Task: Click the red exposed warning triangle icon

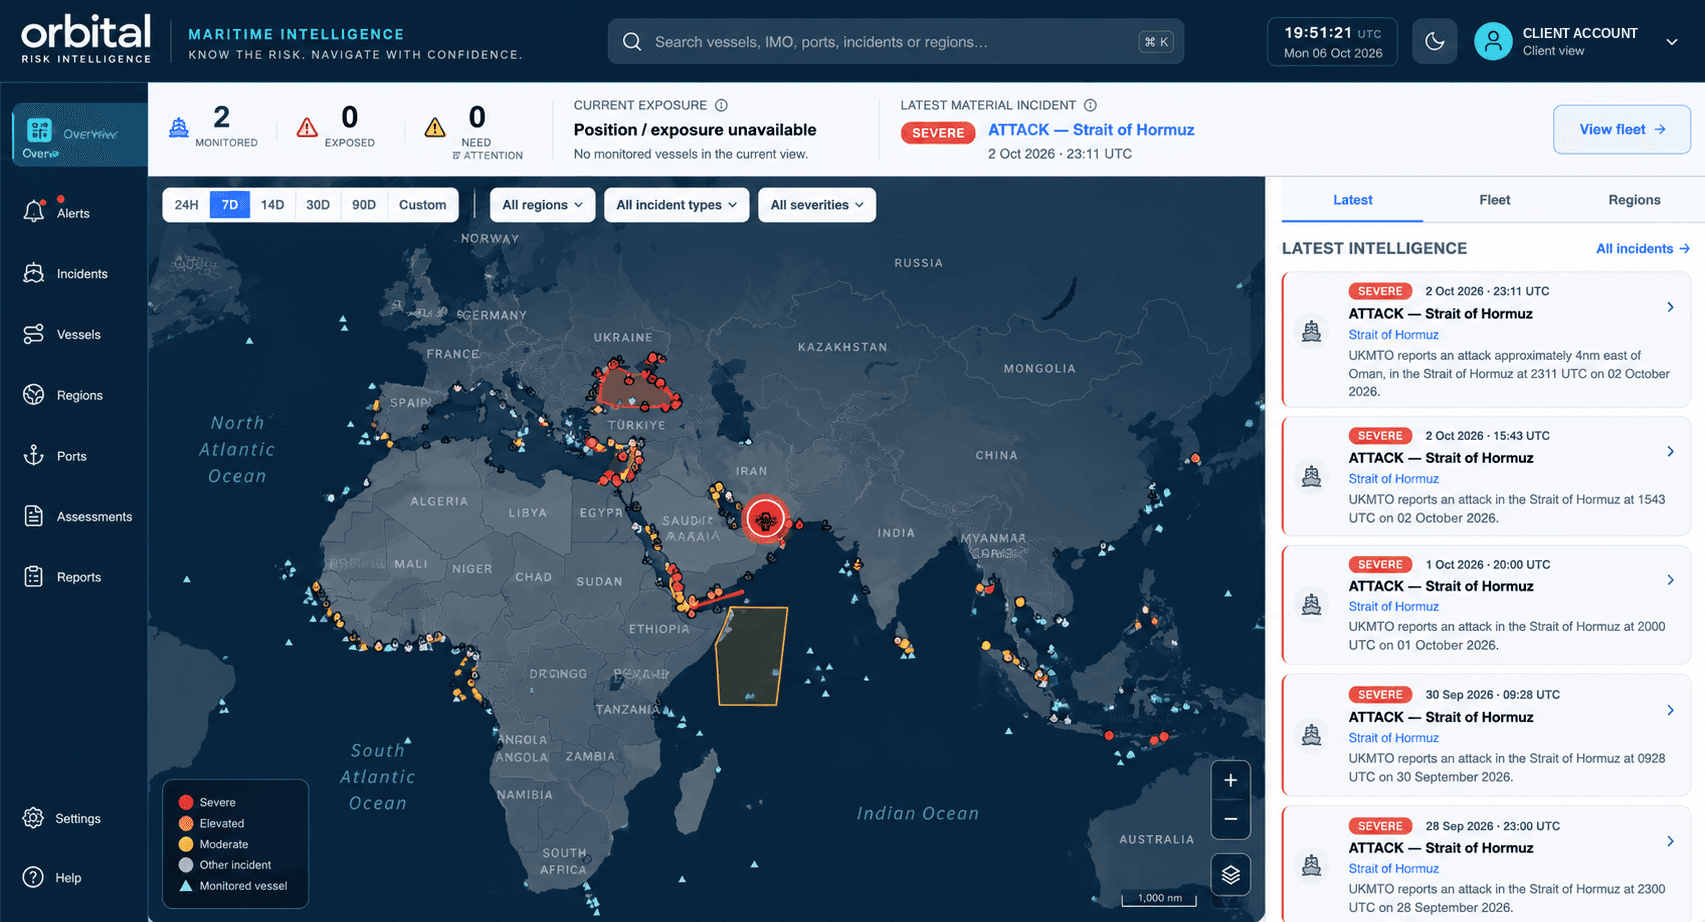Action: pyautogui.click(x=307, y=127)
